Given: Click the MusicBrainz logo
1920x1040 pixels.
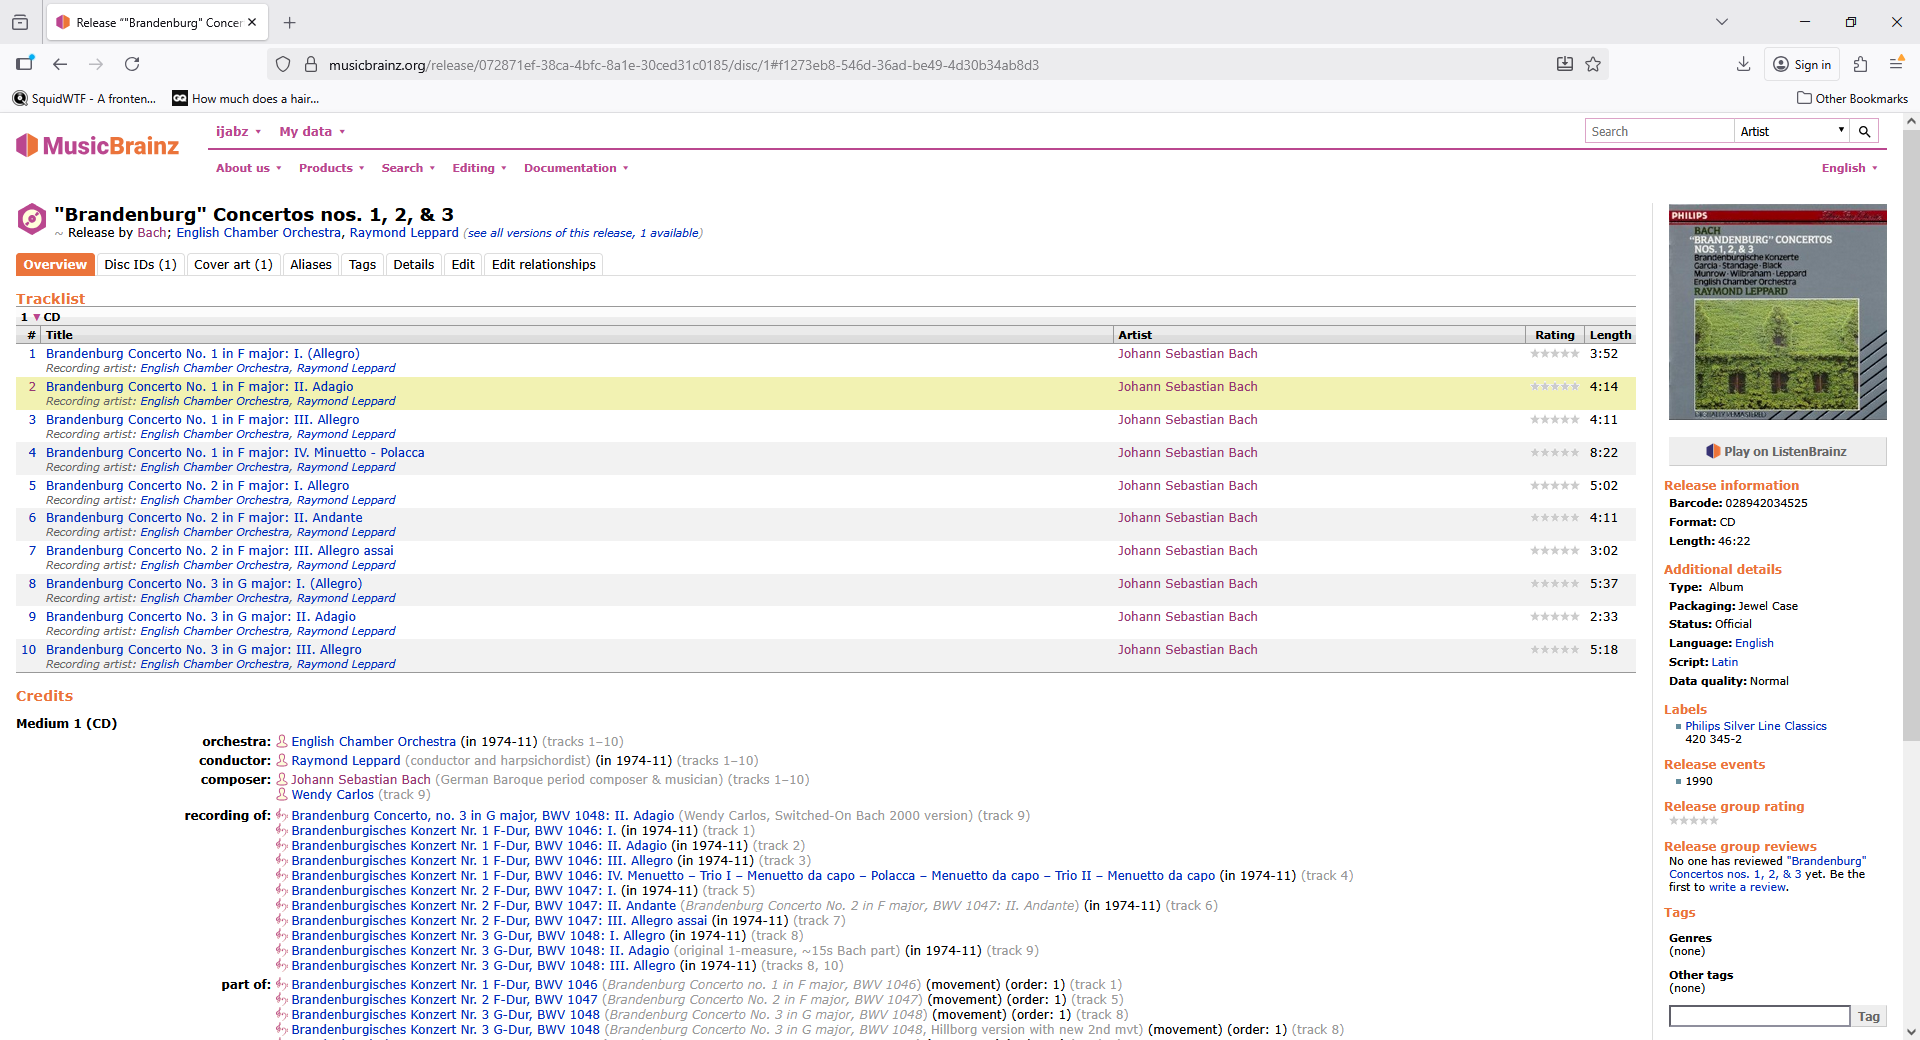Looking at the screenshot, I should coord(98,146).
